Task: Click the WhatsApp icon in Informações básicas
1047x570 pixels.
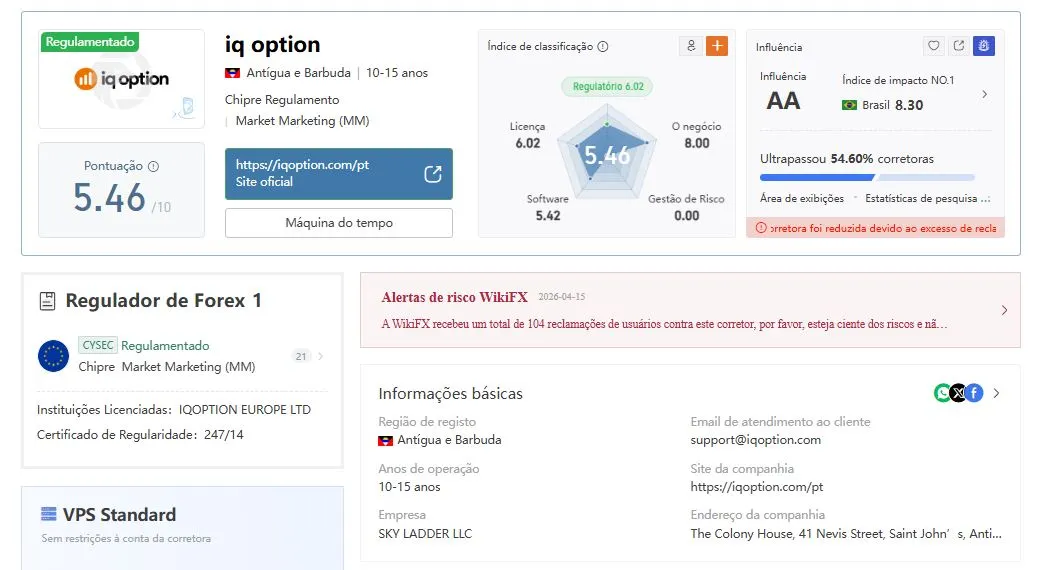Action: [942, 393]
